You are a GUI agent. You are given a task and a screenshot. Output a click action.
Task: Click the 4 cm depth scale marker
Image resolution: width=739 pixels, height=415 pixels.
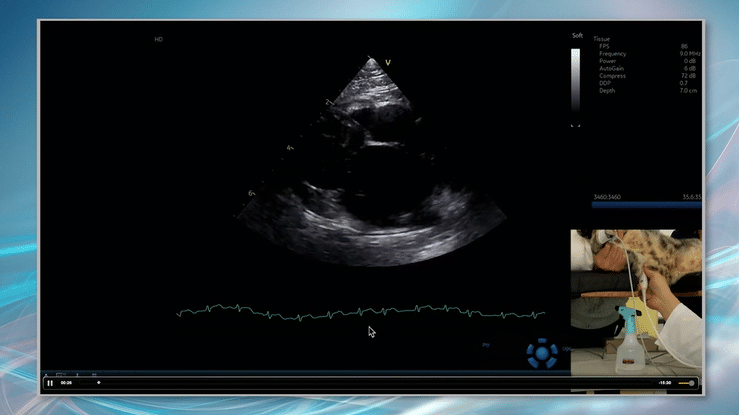[289, 148]
